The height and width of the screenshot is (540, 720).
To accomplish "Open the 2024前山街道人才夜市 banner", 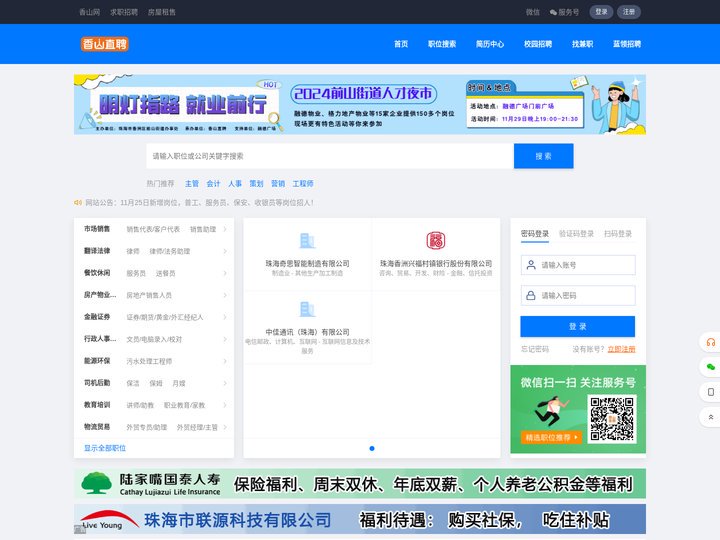I will [x=360, y=105].
